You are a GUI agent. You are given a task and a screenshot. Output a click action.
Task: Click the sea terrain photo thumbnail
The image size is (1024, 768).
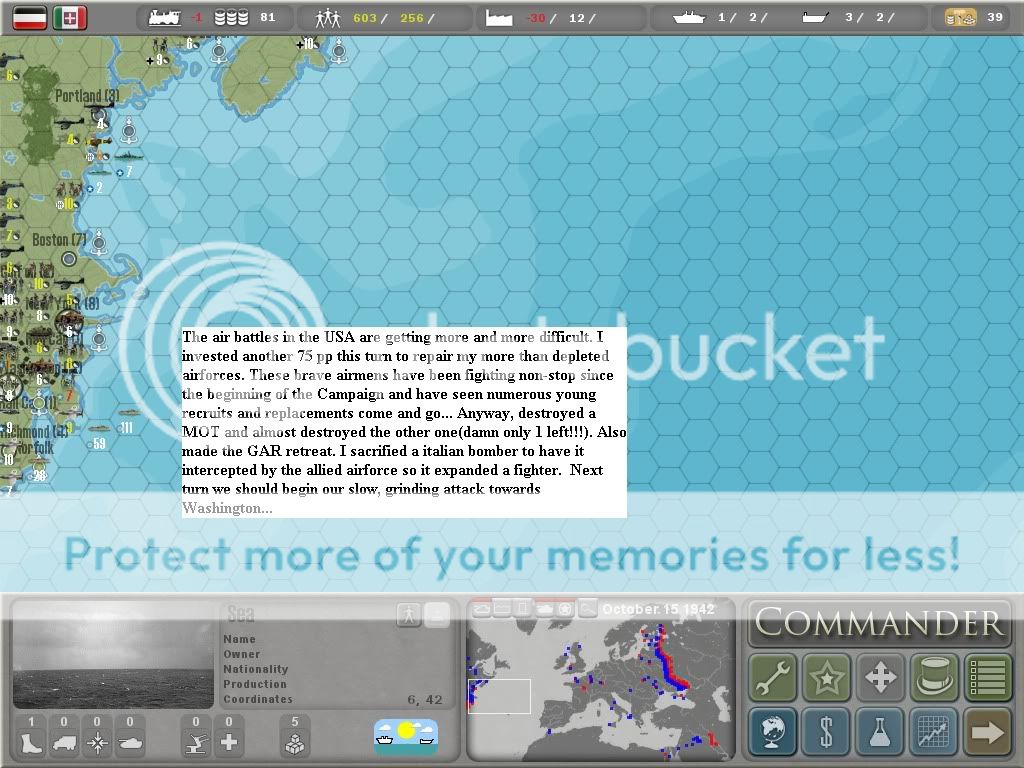pos(113,655)
